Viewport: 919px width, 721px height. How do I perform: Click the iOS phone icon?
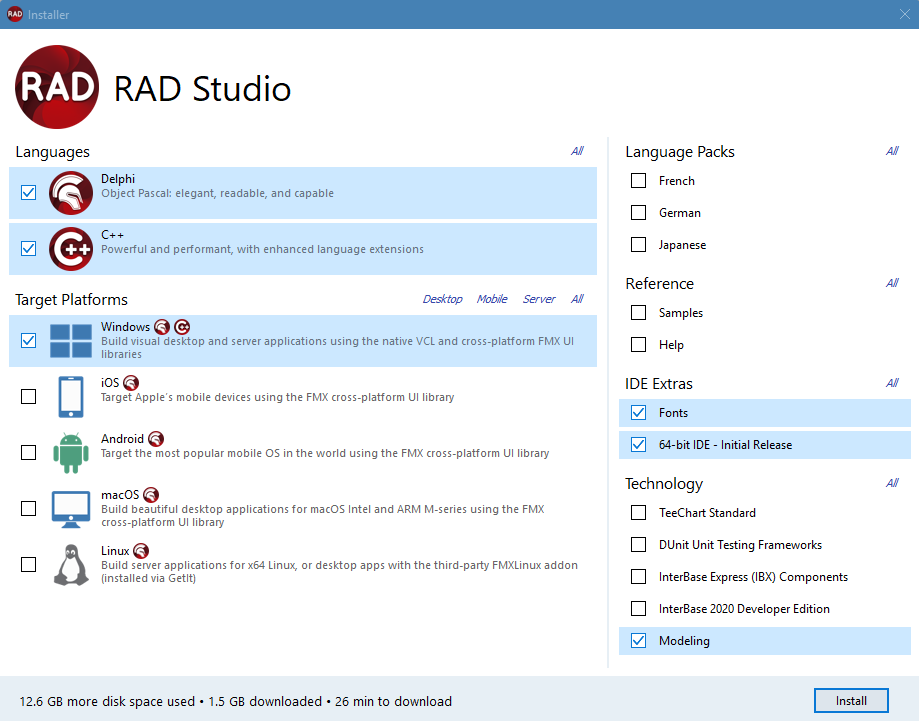[x=71, y=397]
